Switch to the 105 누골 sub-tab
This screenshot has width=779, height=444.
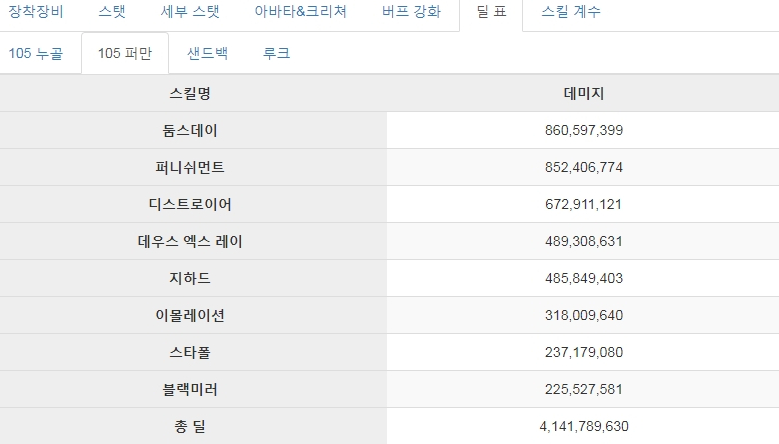(x=36, y=53)
